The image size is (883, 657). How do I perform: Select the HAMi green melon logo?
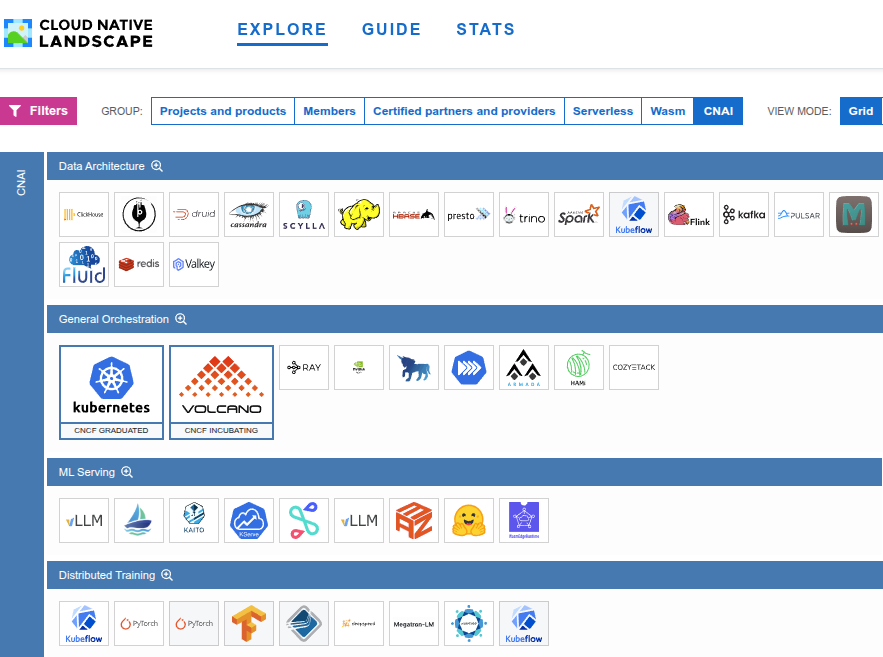click(x=579, y=368)
